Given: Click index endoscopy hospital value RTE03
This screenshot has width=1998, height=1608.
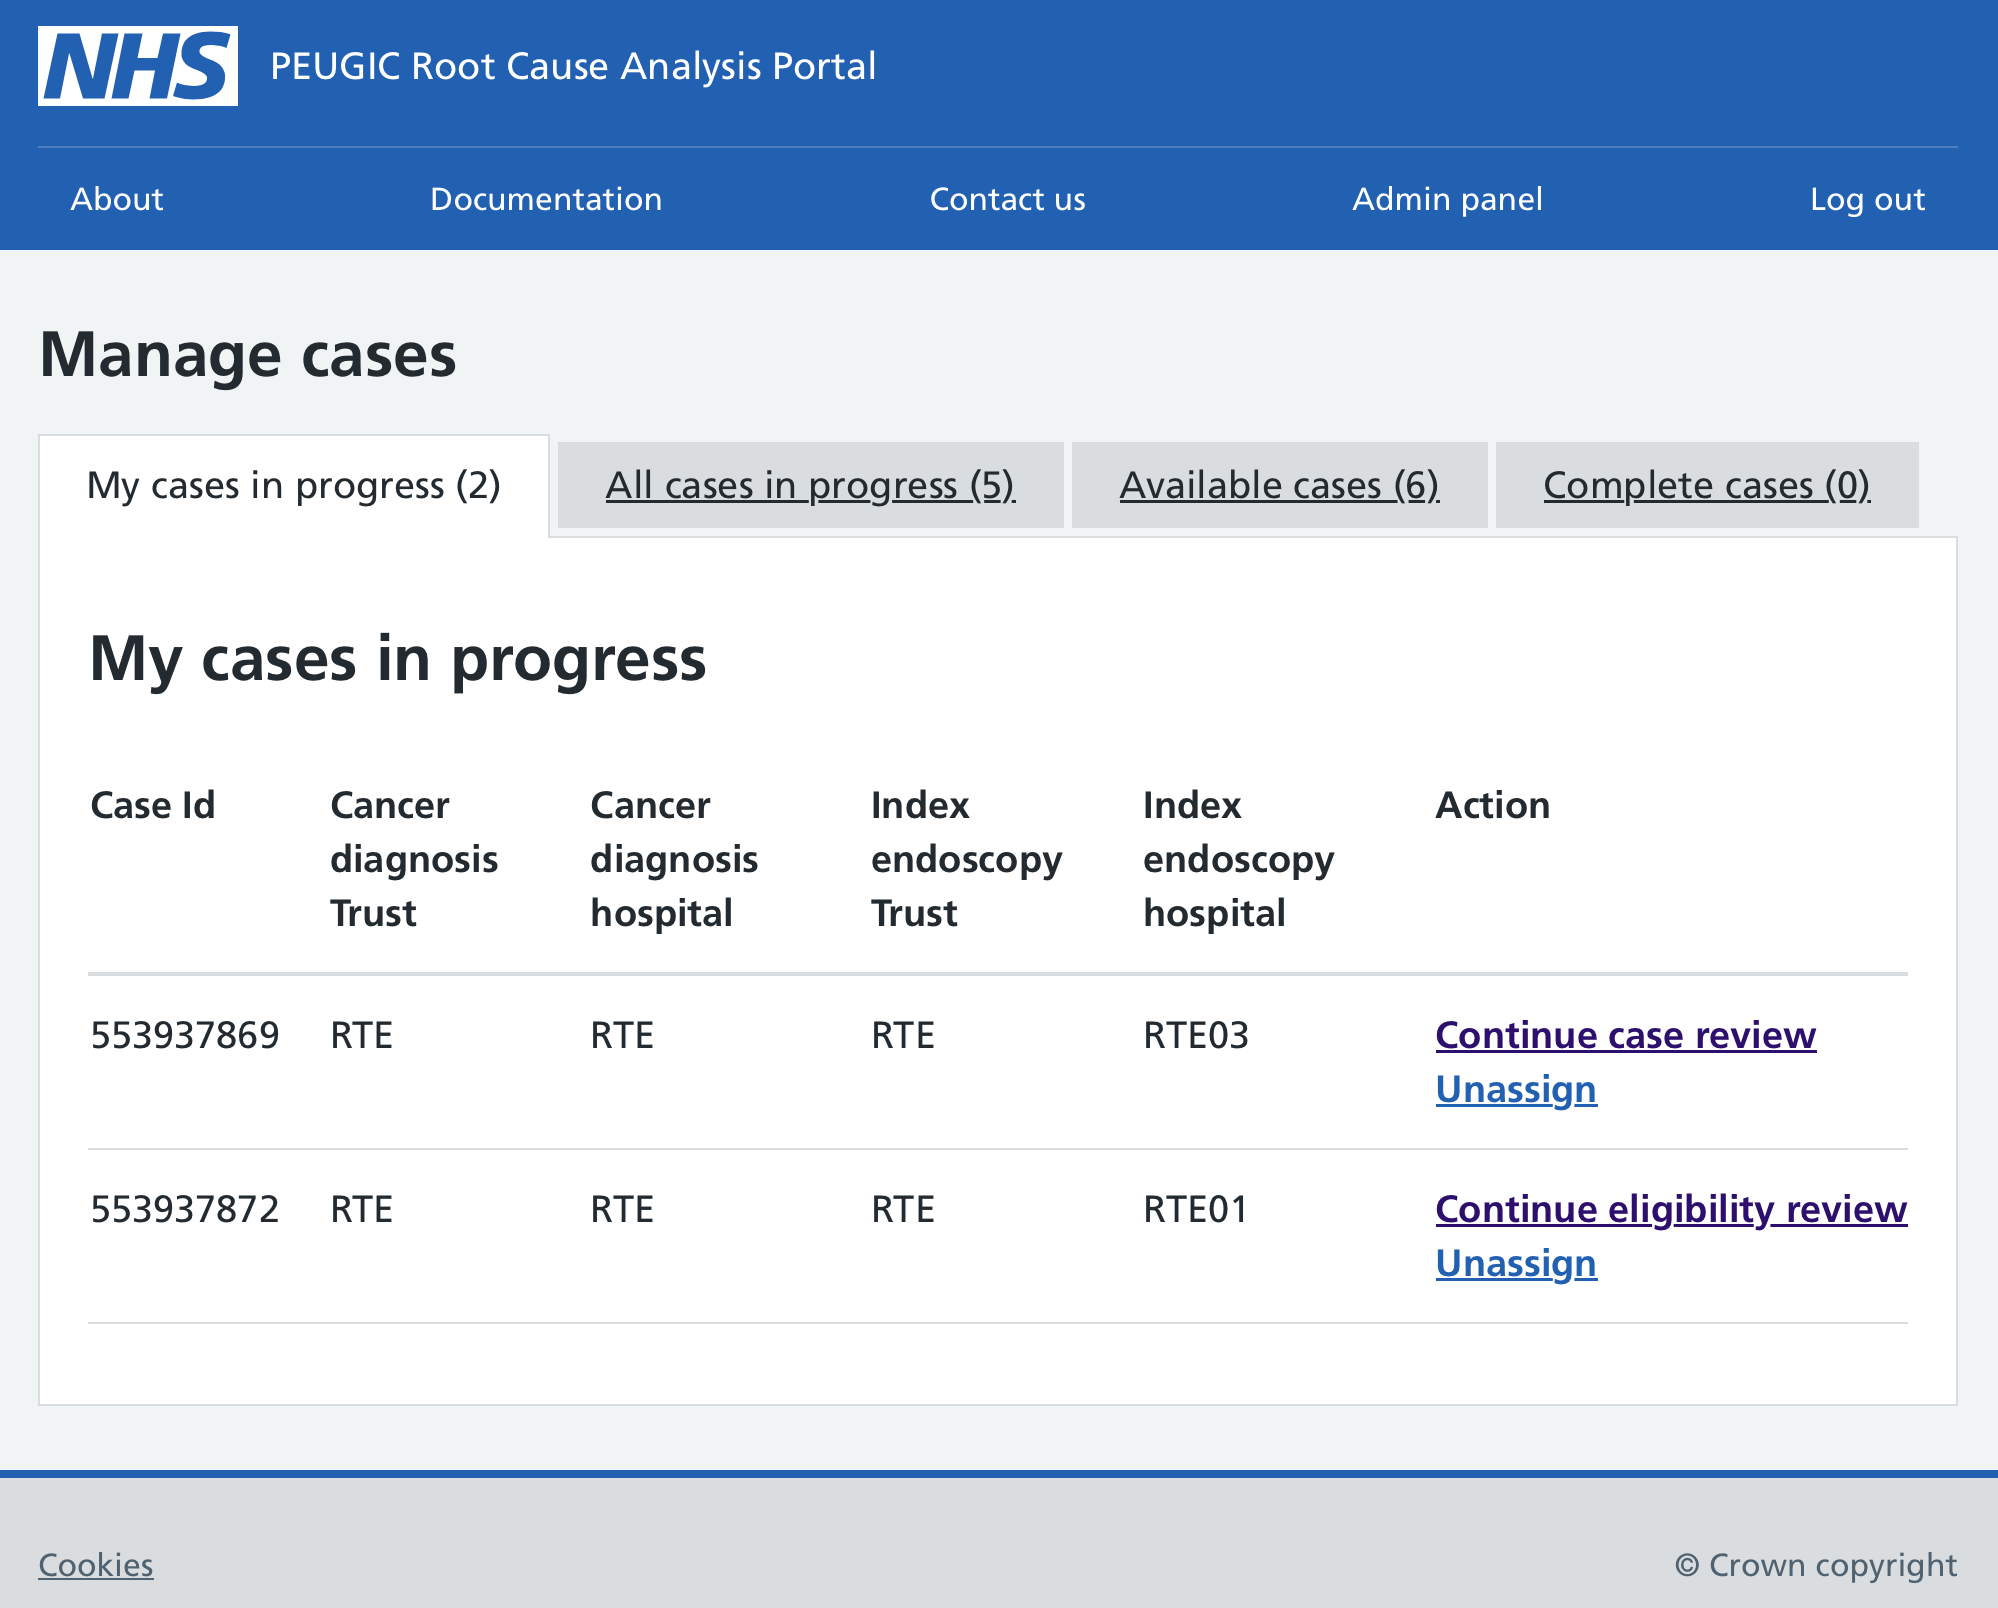Looking at the screenshot, I should point(1196,1035).
